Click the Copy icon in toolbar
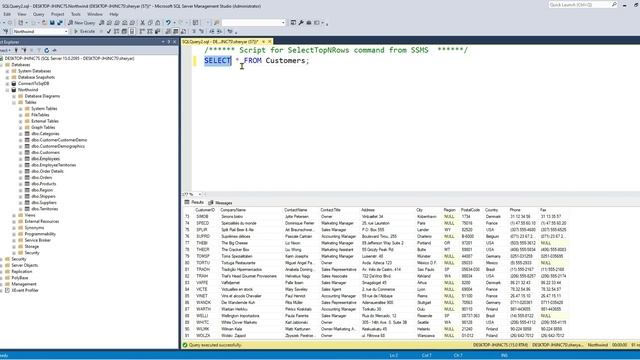The width and height of the screenshot is (640, 360). tap(150, 23)
